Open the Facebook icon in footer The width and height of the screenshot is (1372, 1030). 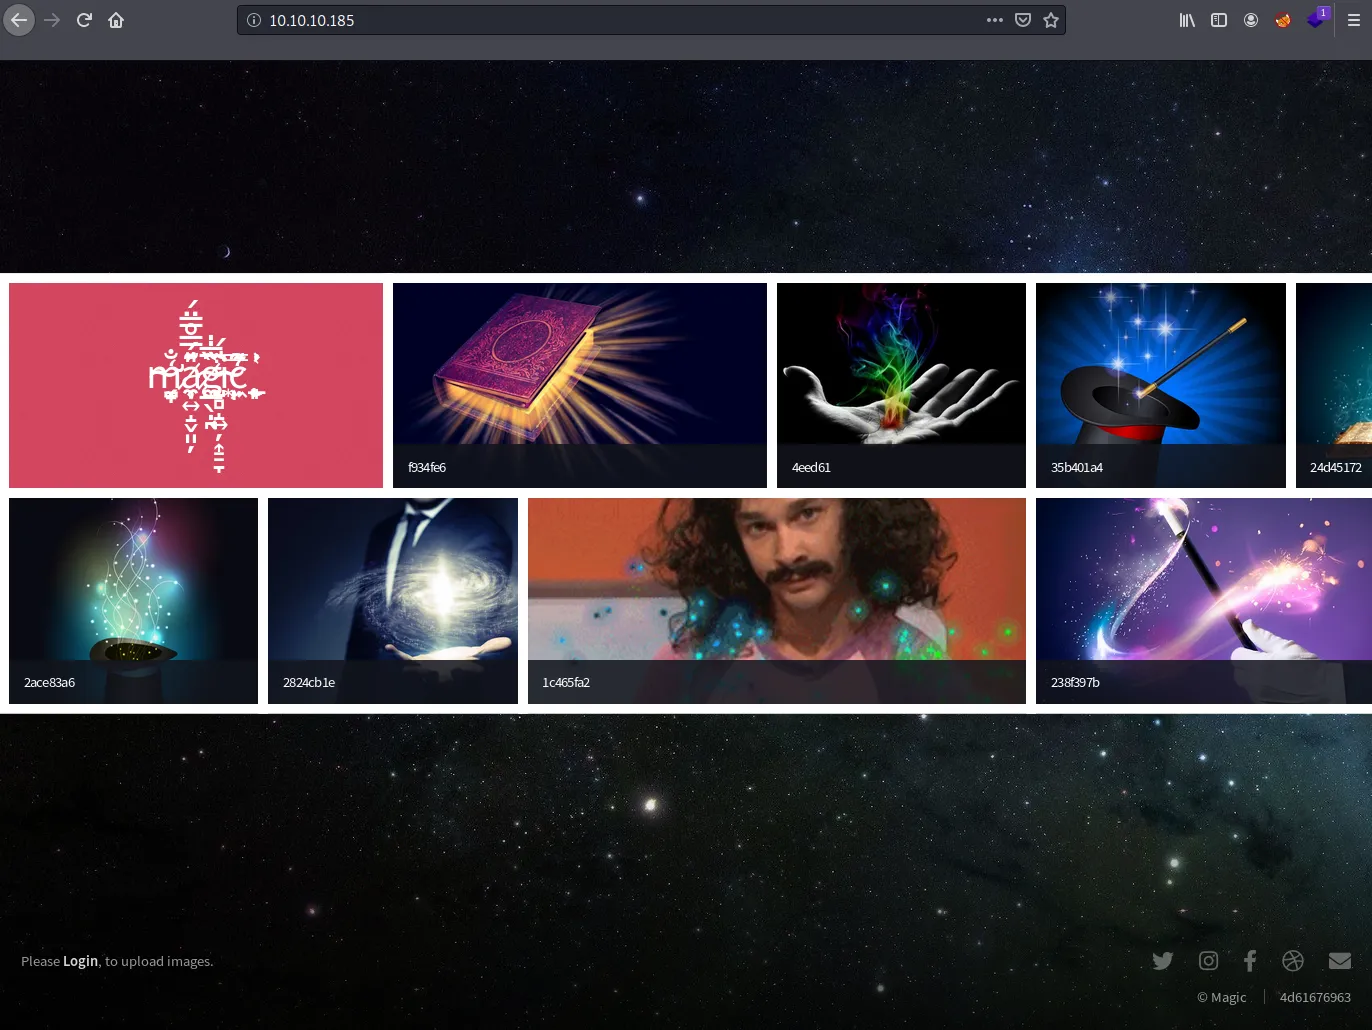click(x=1250, y=961)
